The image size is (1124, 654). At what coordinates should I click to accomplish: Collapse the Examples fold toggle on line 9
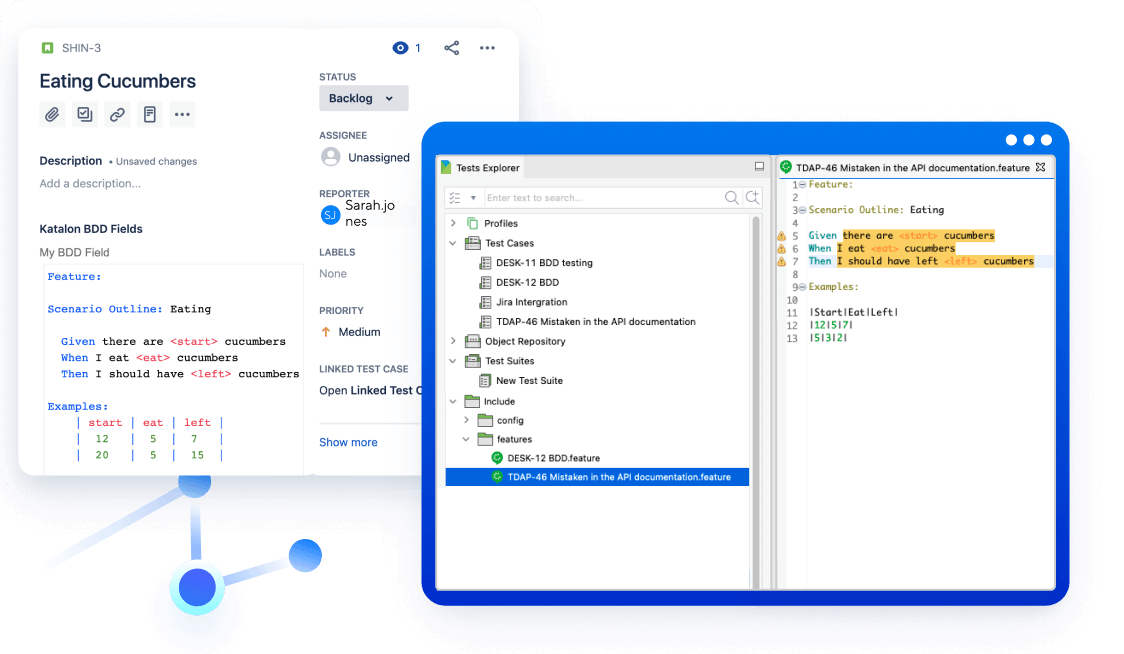pos(802,287)
